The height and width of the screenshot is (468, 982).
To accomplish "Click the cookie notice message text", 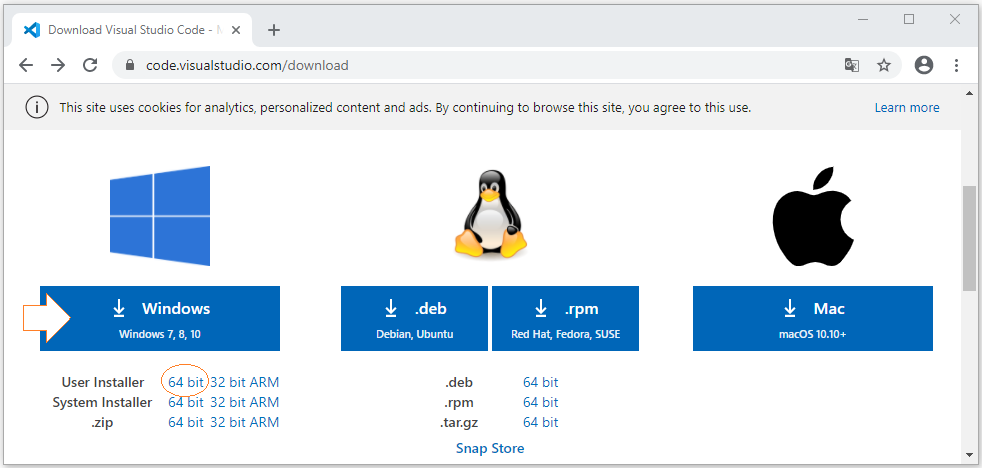I will (x=405, y=108).
